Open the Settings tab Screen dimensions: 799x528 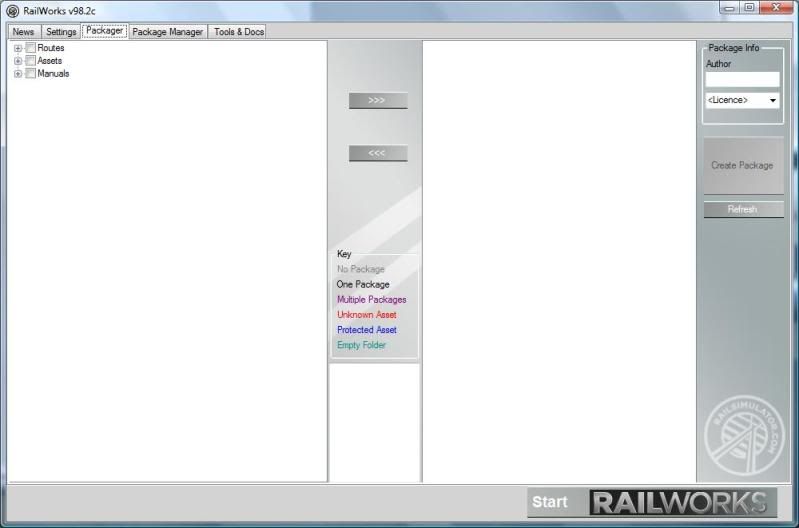61,32
